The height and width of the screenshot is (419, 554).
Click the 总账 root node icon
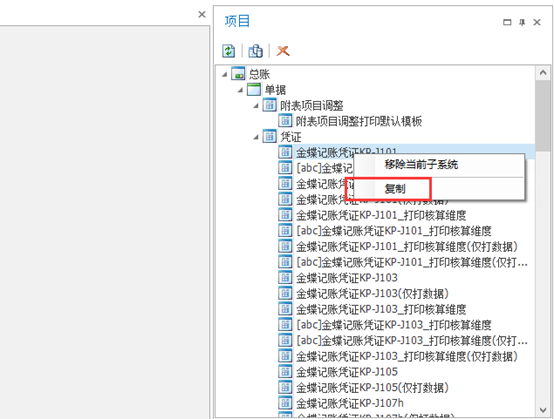pyautogui.click(x=238, y=74)
